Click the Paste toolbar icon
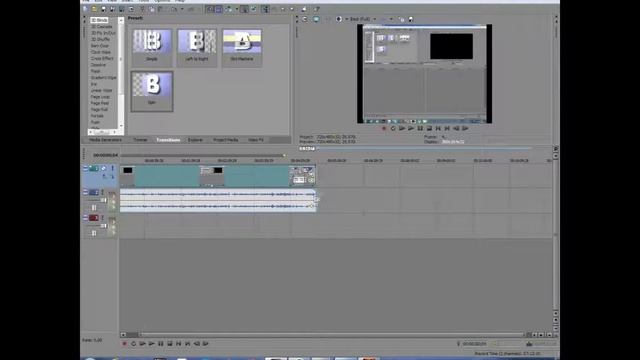The width and height of the screenshot is (640, 360). [160, 9]
